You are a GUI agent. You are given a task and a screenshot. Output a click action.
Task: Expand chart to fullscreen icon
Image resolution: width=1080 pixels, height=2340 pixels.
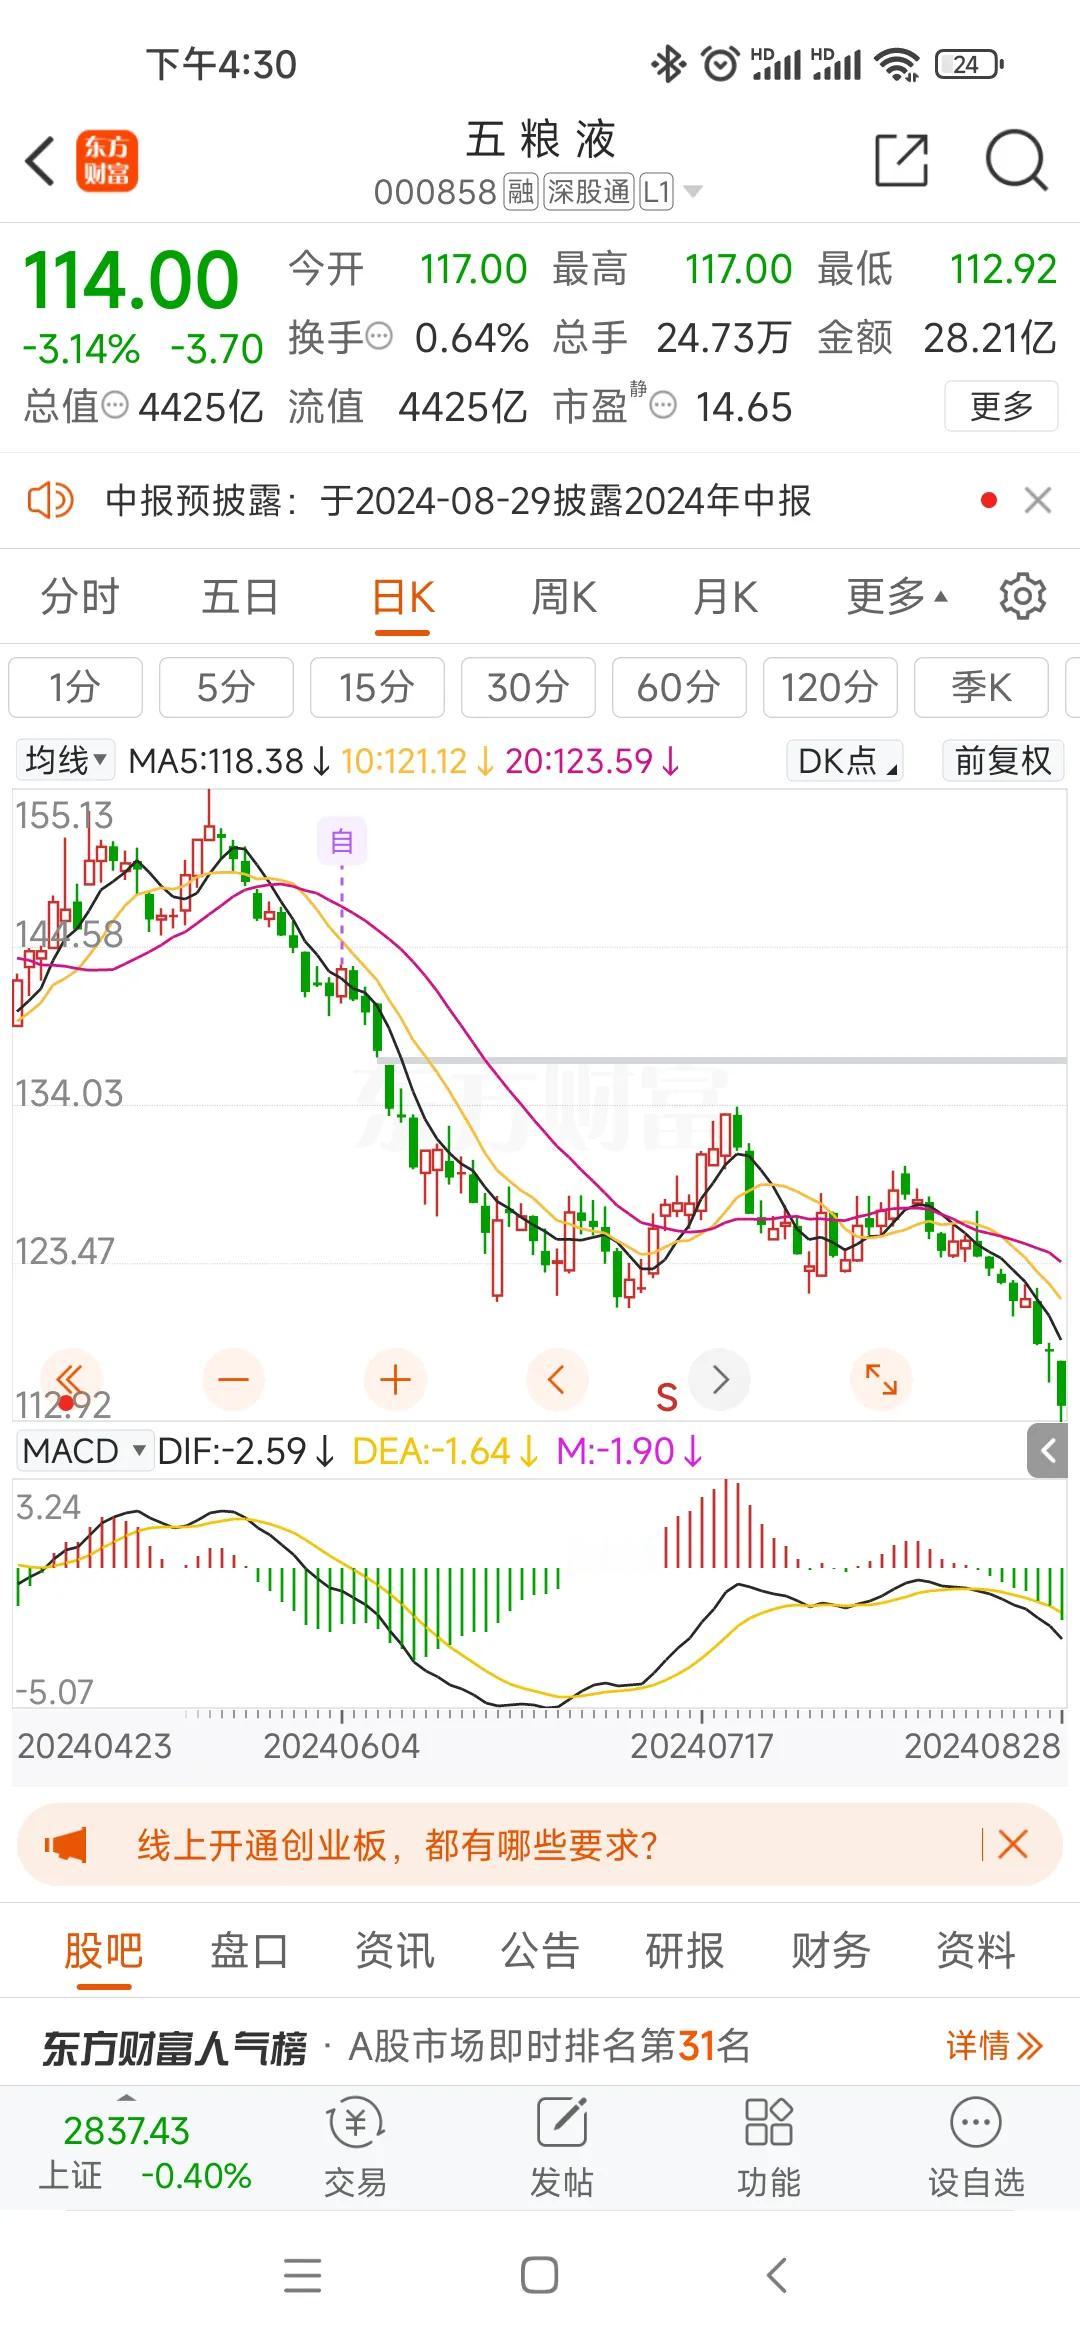click(881, 1380)
